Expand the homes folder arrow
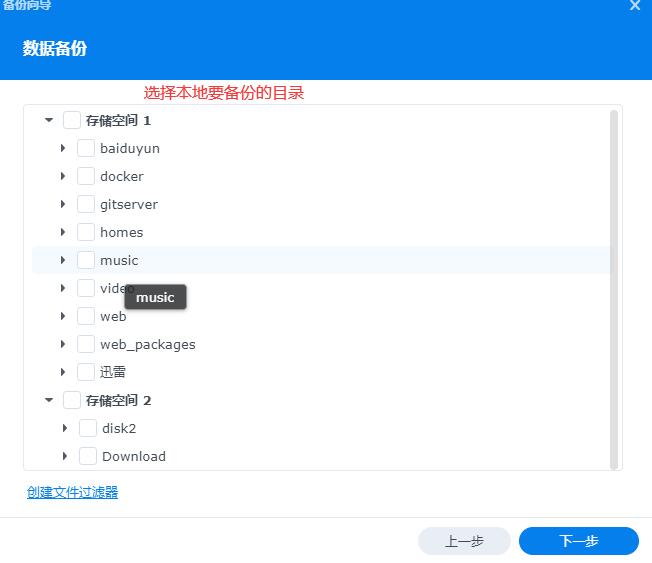Image resolution: width=652 pixels, height=563 pixels. pos(63,232)
